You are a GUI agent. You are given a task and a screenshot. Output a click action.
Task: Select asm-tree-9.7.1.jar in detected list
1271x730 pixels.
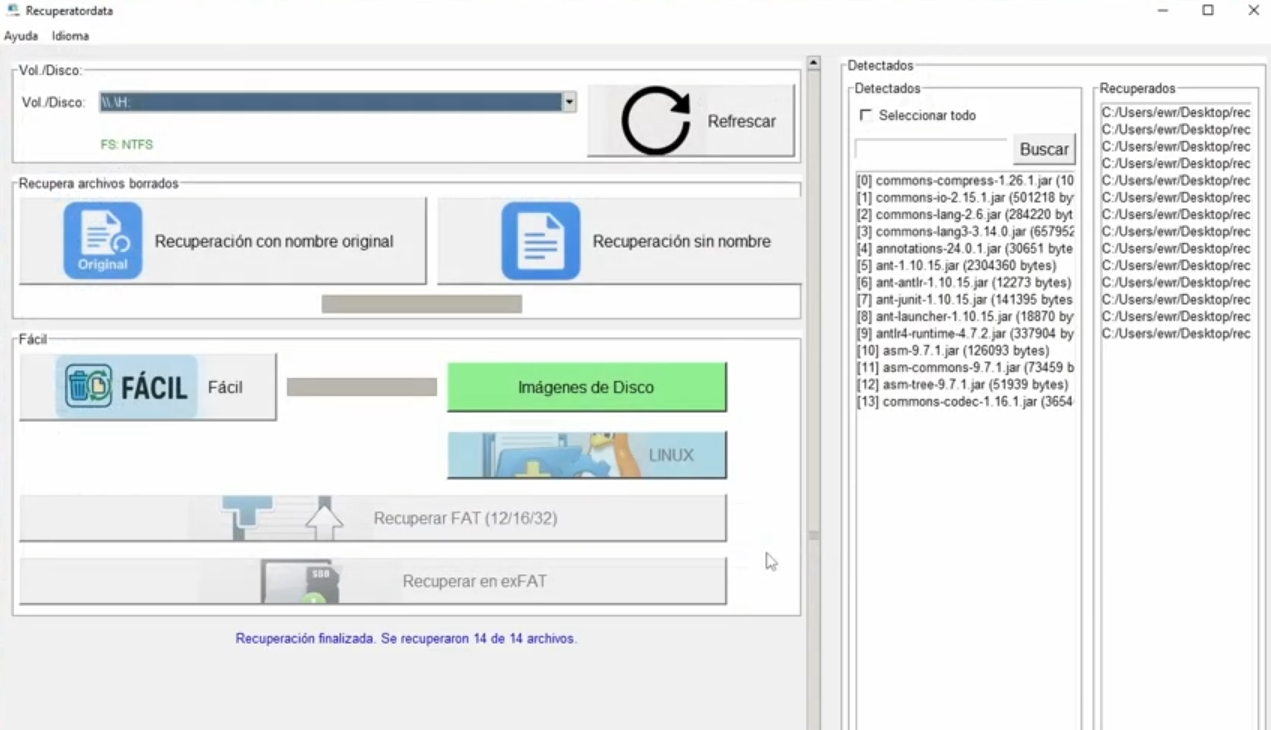tap(964, 384)
